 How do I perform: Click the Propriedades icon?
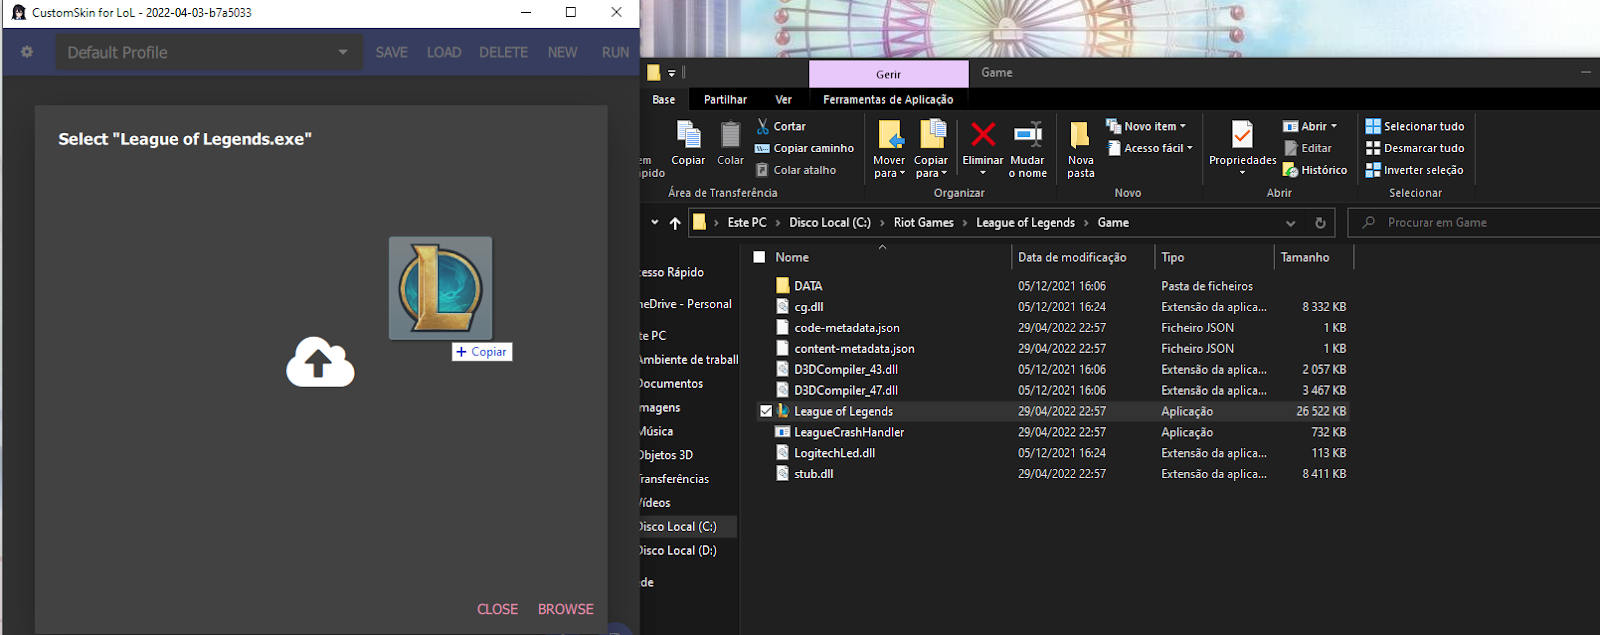pyautogui.click(x=1242, y=135)
